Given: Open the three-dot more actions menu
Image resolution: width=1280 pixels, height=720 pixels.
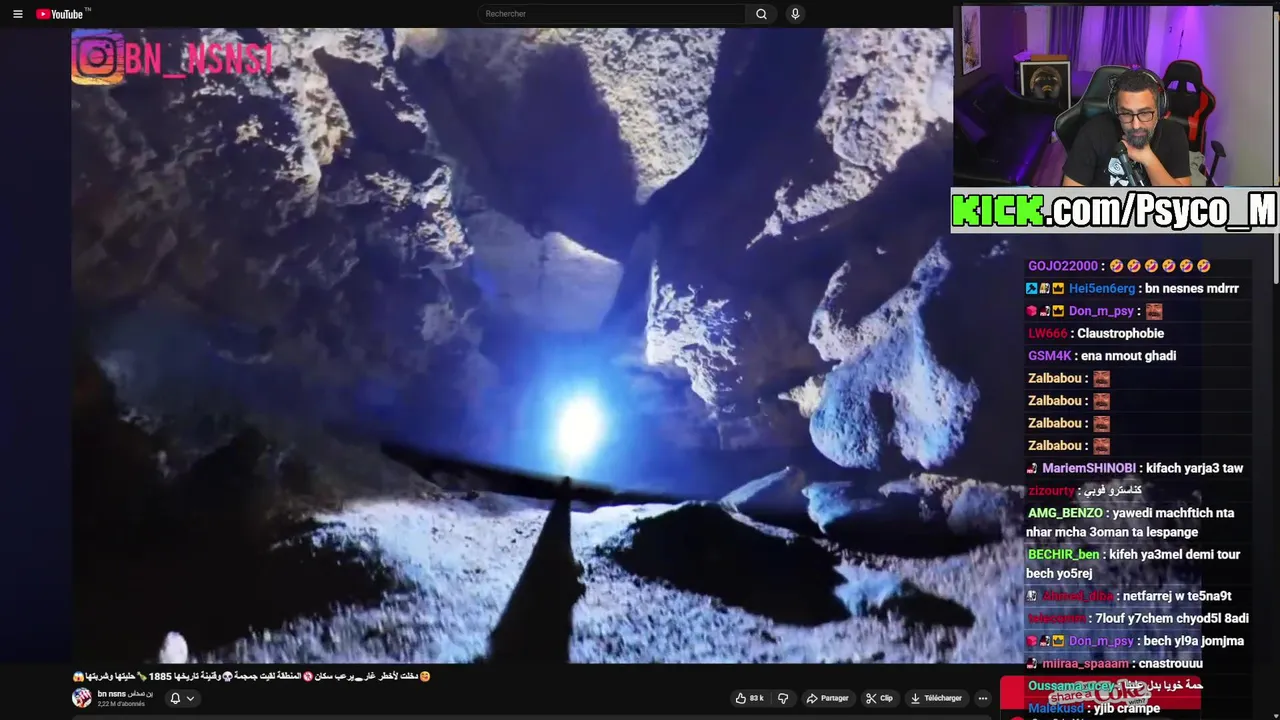Looking at the screenshot, I should (983, 698).
